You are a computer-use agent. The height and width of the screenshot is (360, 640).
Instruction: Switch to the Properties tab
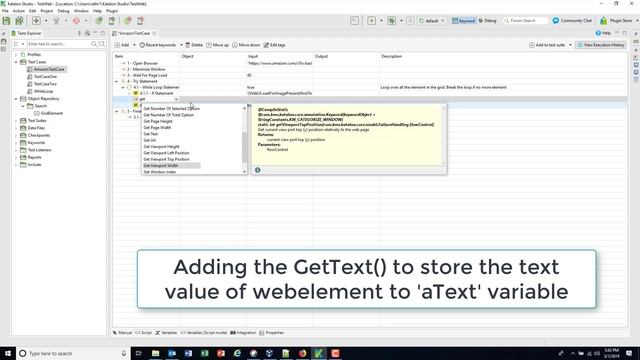[x=271, y=333]
